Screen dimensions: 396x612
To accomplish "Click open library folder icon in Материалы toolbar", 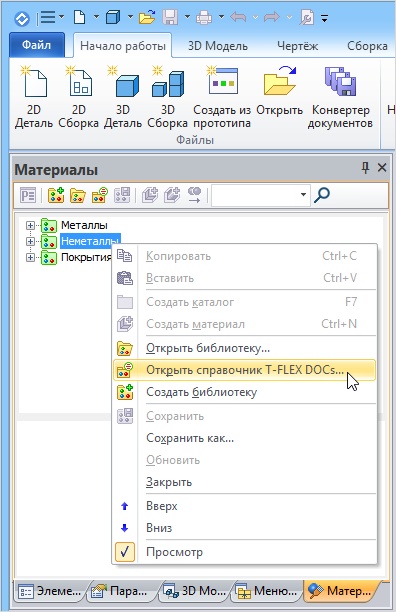I will pos(78,195).
